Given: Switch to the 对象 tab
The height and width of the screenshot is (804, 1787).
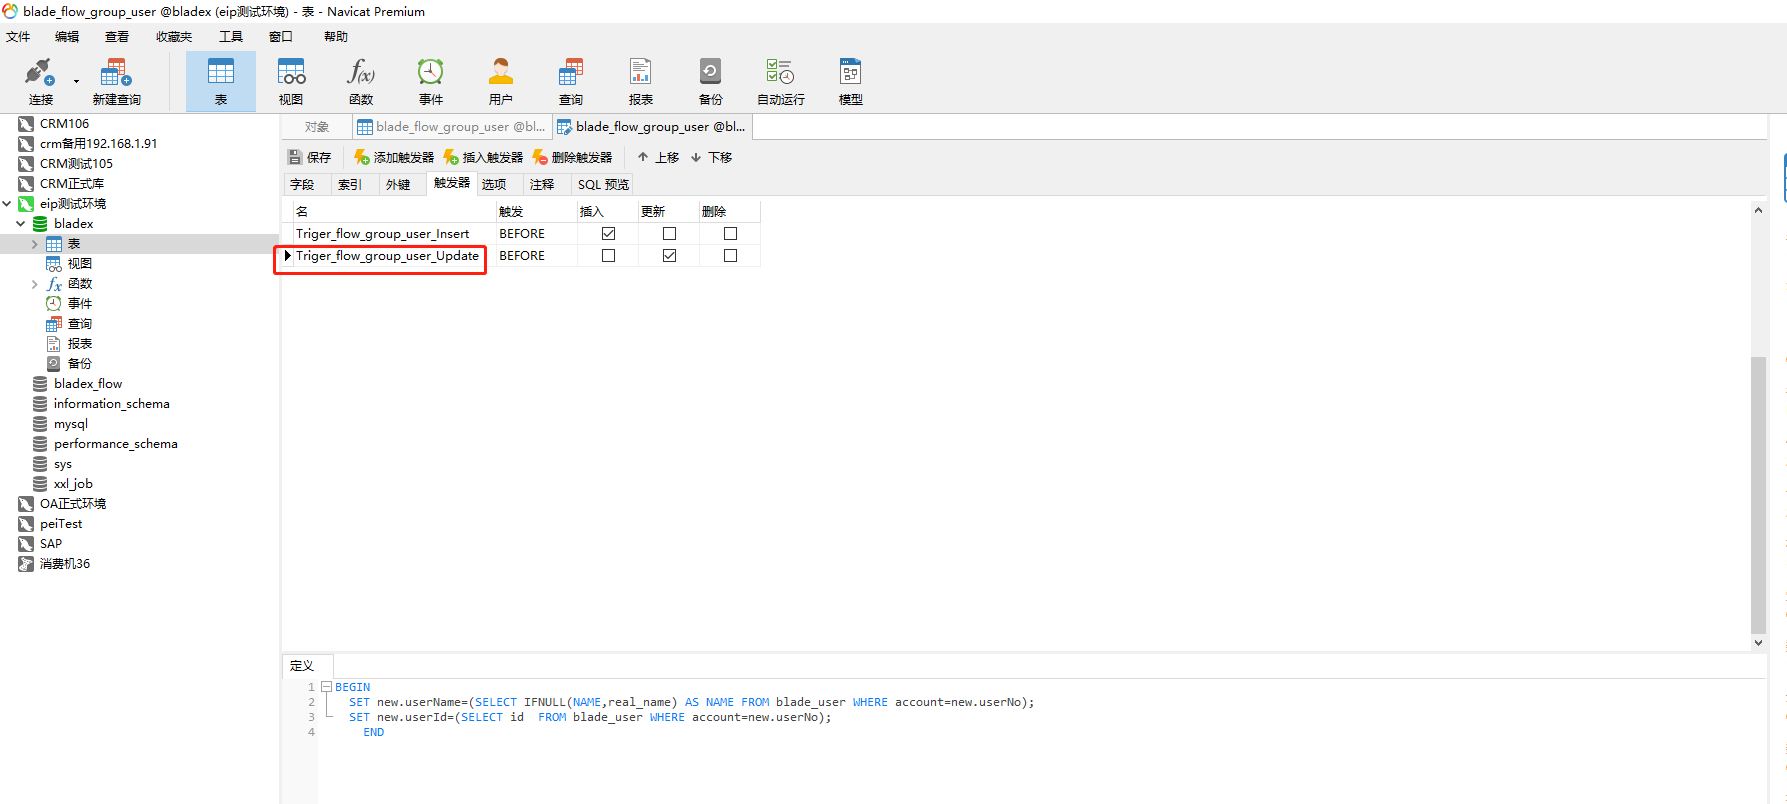Looking at the screenshot, I should click(316, 127).
